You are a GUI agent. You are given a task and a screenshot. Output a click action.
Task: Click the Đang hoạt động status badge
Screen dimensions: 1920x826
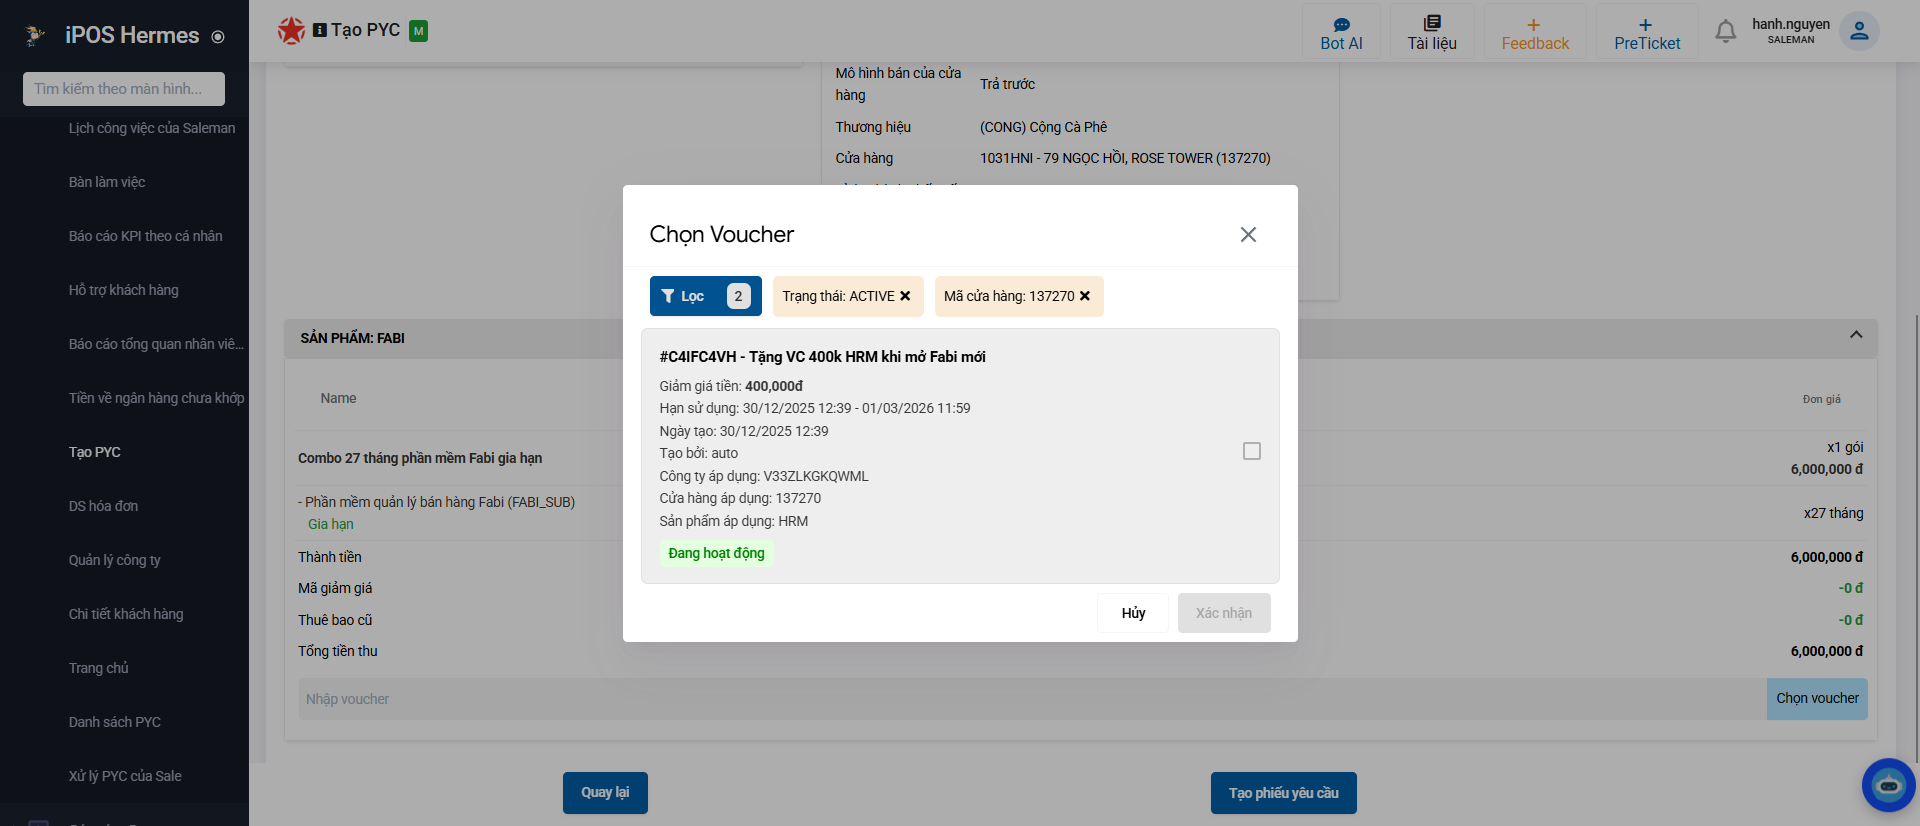[716, 553]
